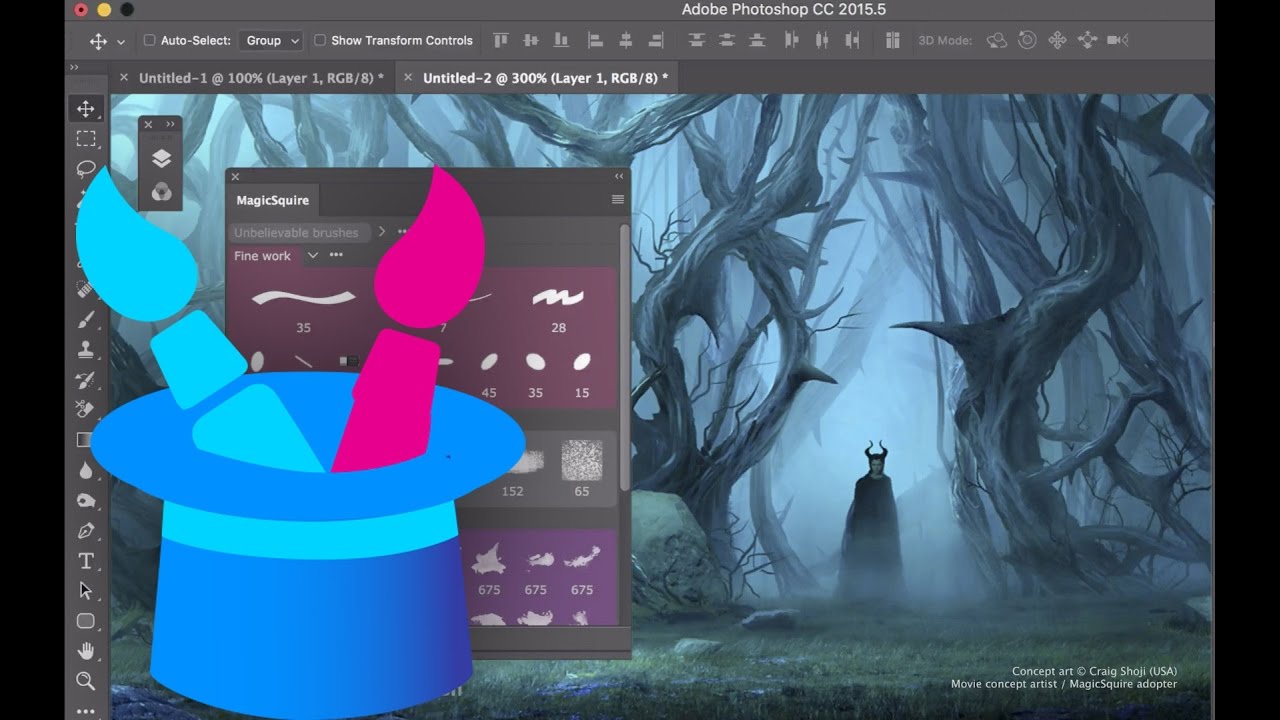This screenshot has height=720, width=1280.
Task: Select the Zoom magnifier tool
Action: point(86,681)
